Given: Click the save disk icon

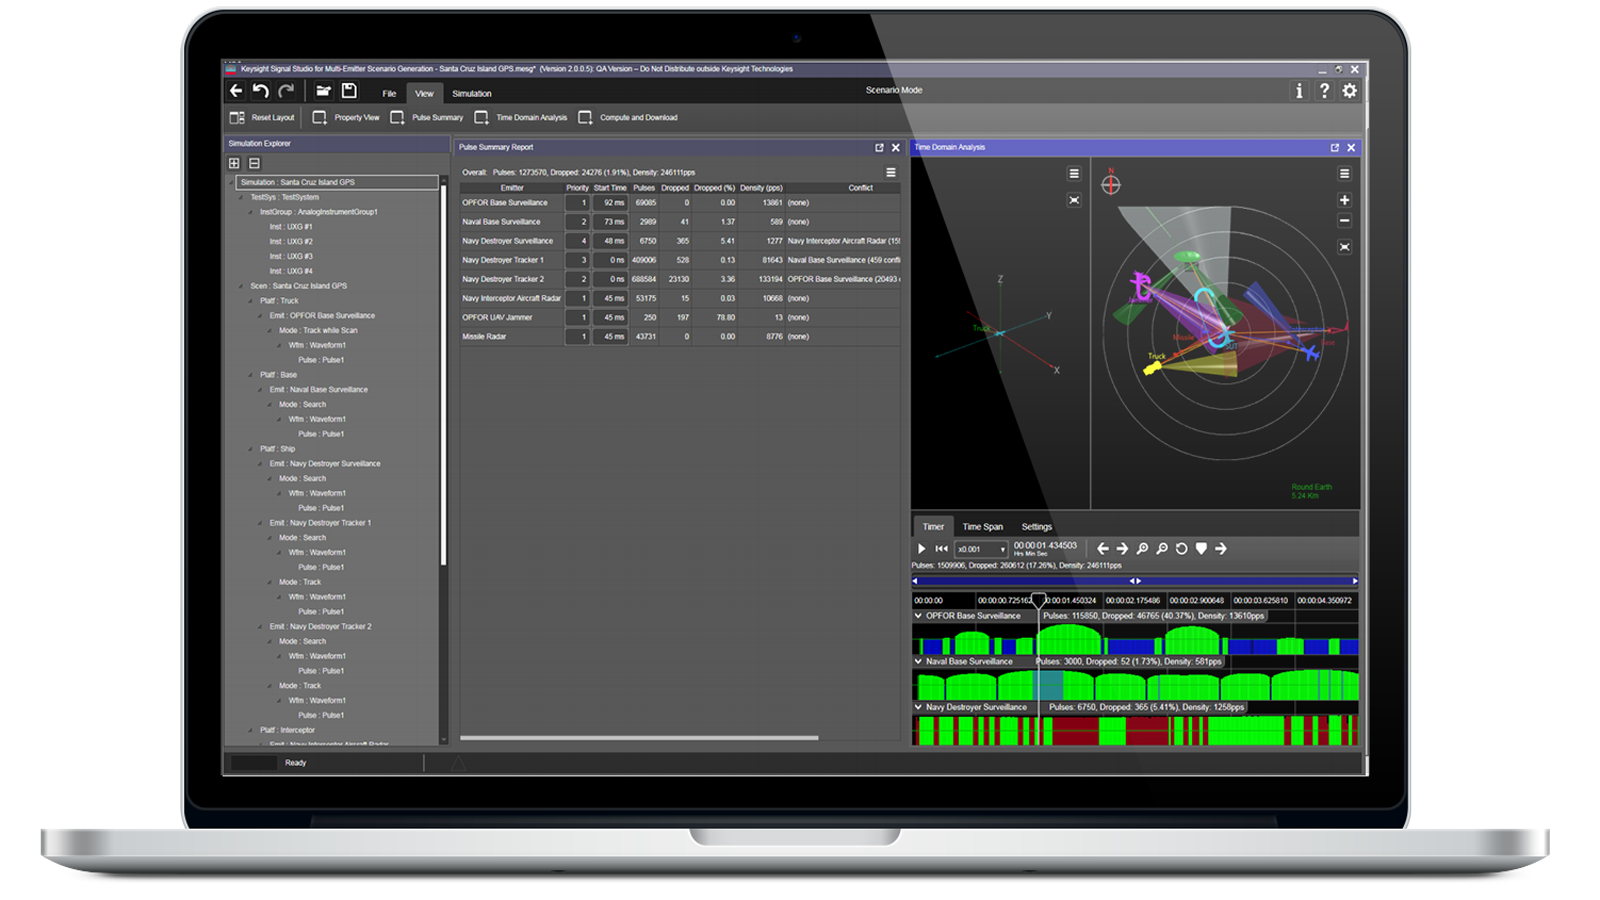Looking at the screenshot, I should (349, 91).
